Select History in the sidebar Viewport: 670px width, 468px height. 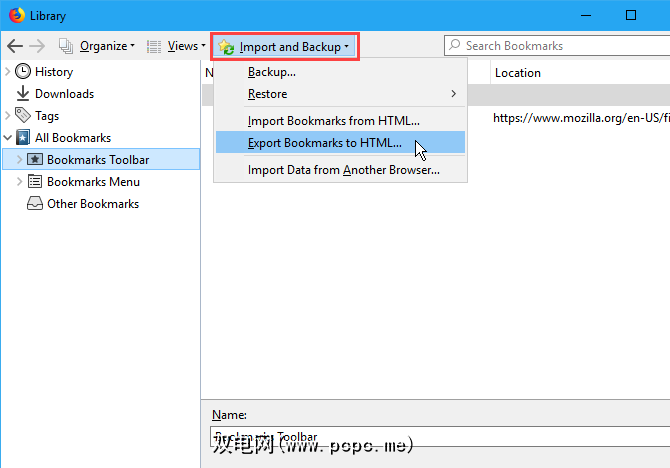[x=54, y=72]
